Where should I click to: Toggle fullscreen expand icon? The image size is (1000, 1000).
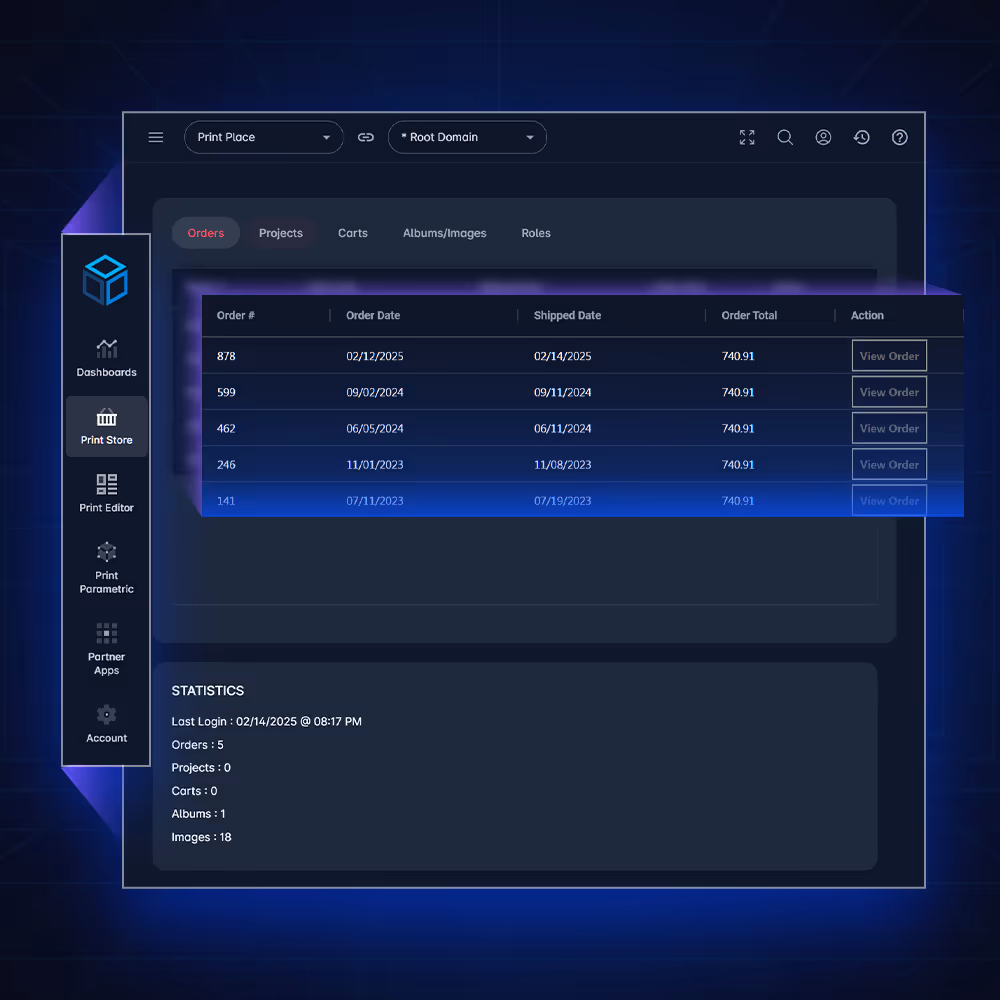coord(747,137)
